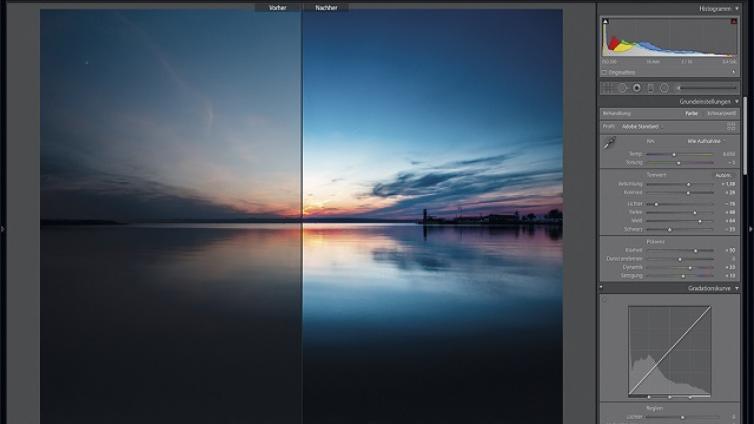Screen dimensions: 754x424
Task: Select the crop overlay grid tool
Action: coord(608,88)
